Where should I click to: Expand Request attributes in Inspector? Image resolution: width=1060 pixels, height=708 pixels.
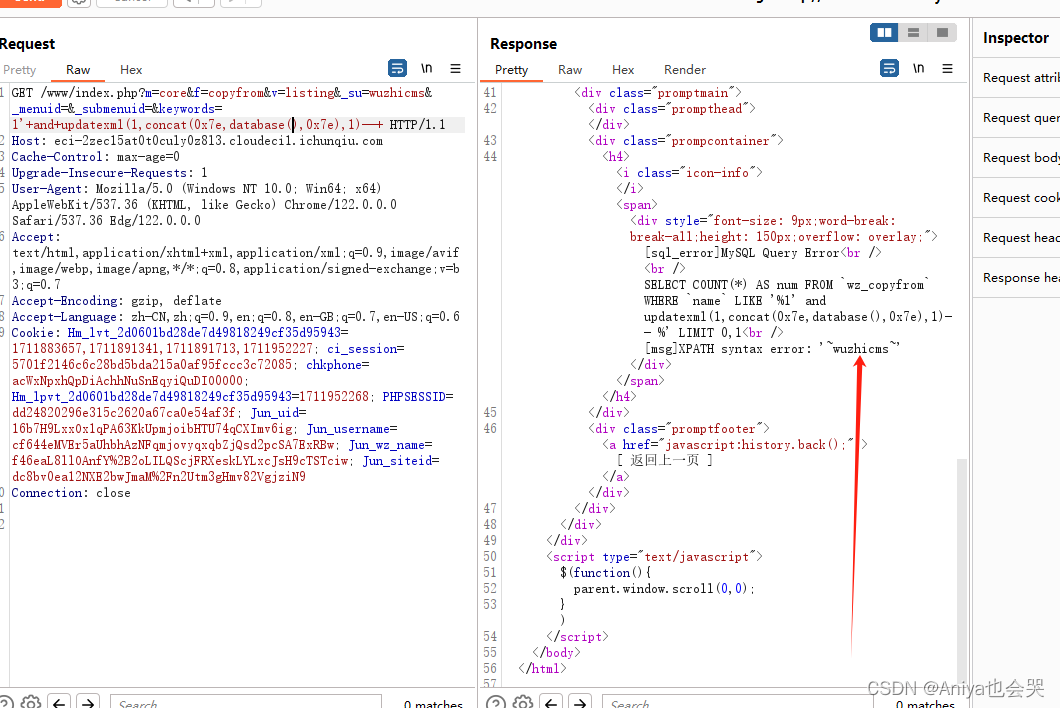point(1017,78)
